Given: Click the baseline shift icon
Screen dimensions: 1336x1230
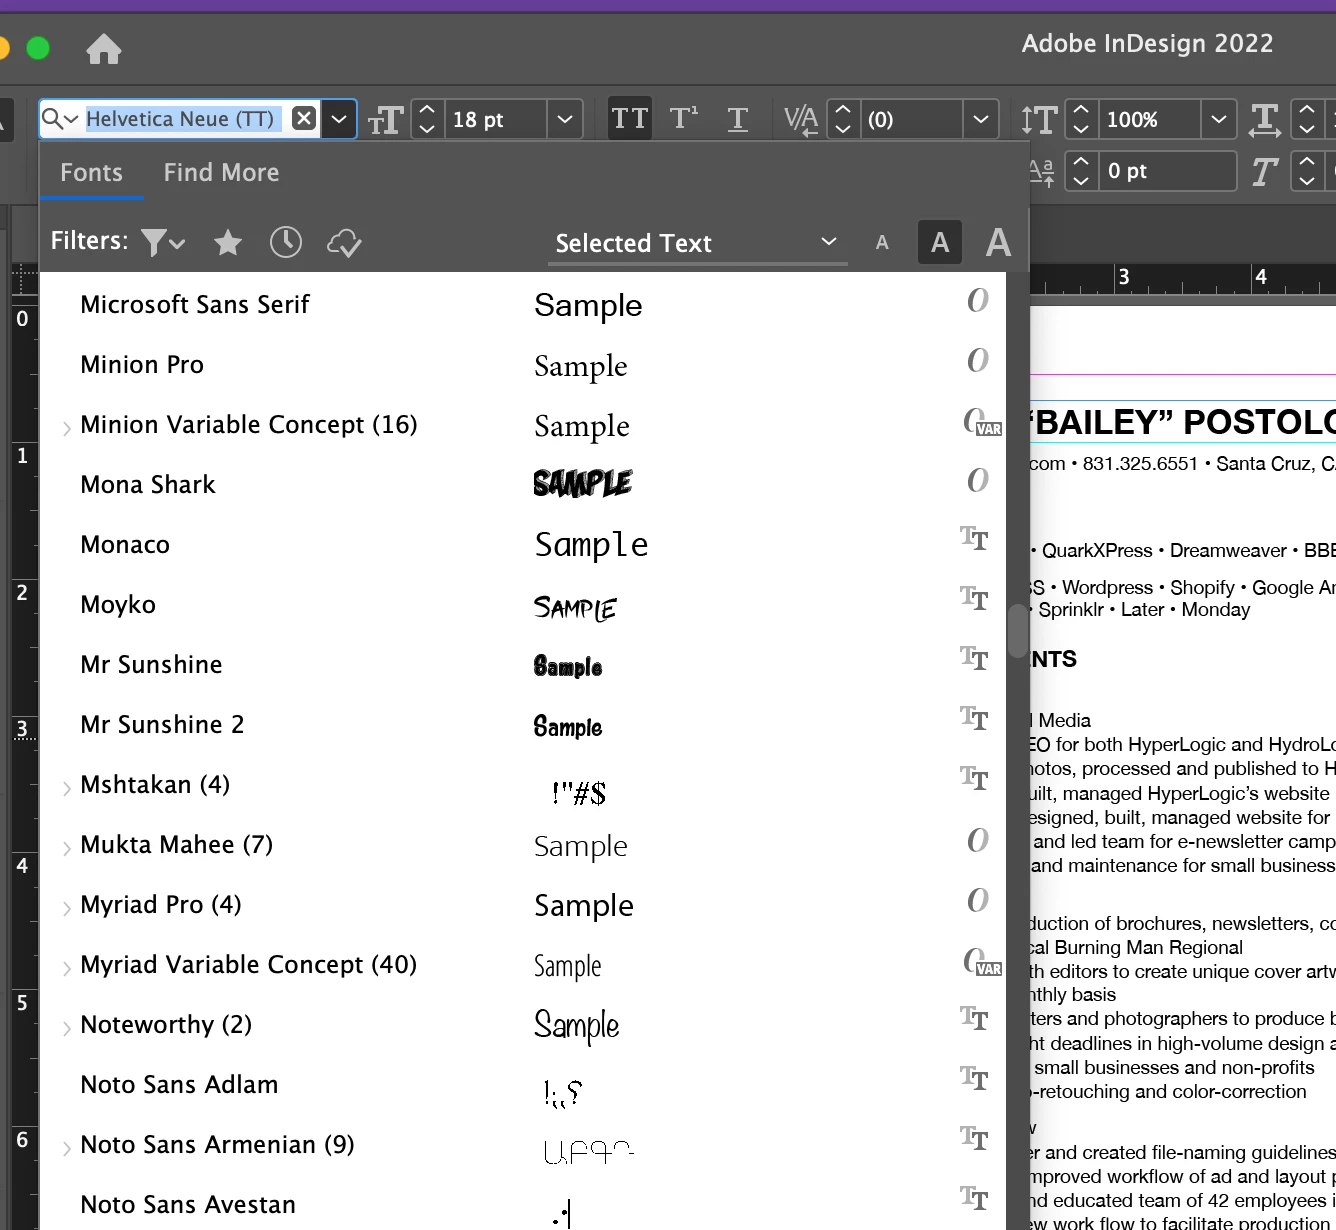Looking at the screenshot, I should point(1042,172).
